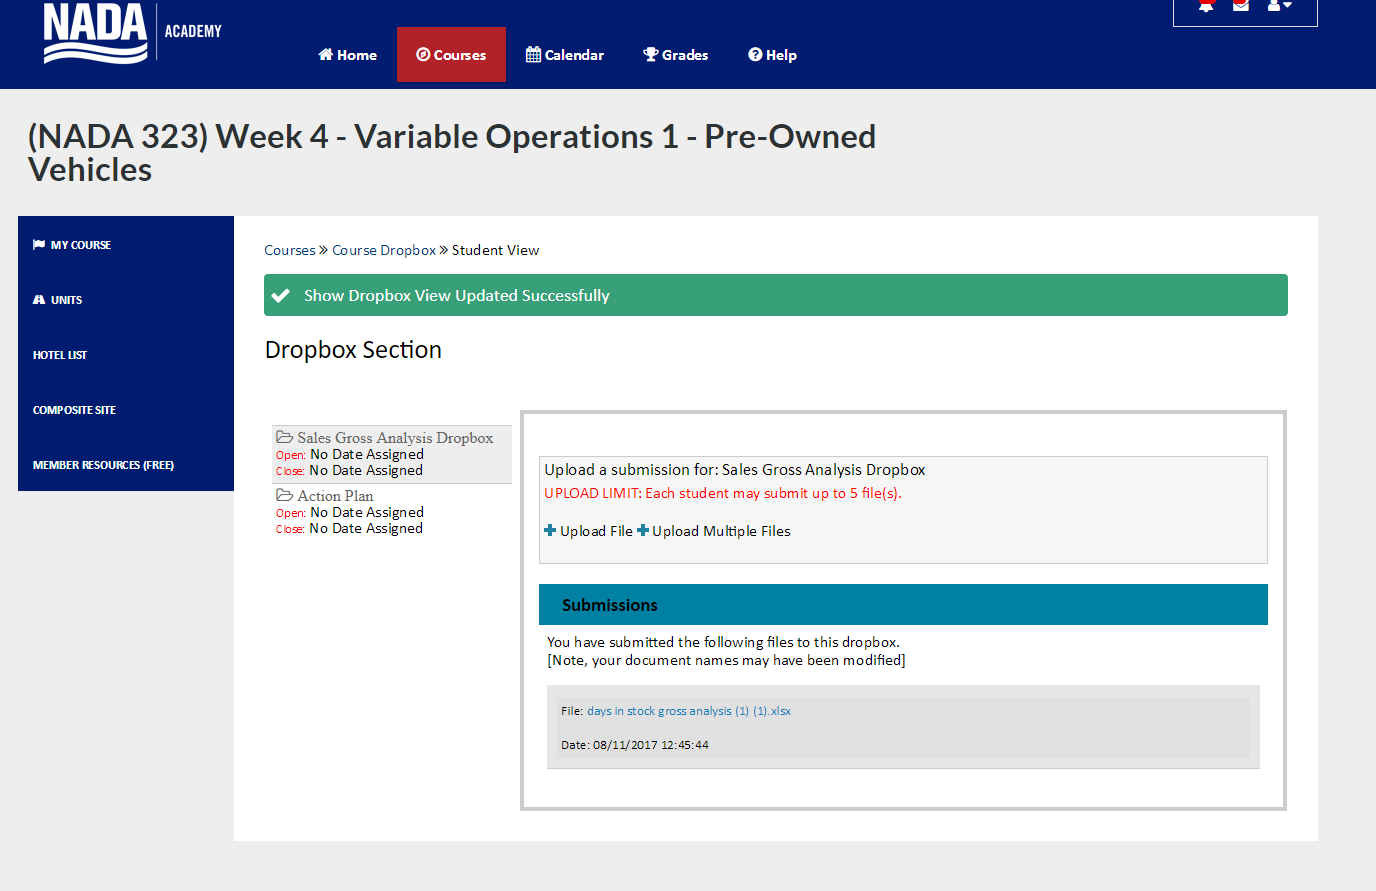Open the Help page
The width and height of the screenshot is (1376, 891).
tap(772, 55)
